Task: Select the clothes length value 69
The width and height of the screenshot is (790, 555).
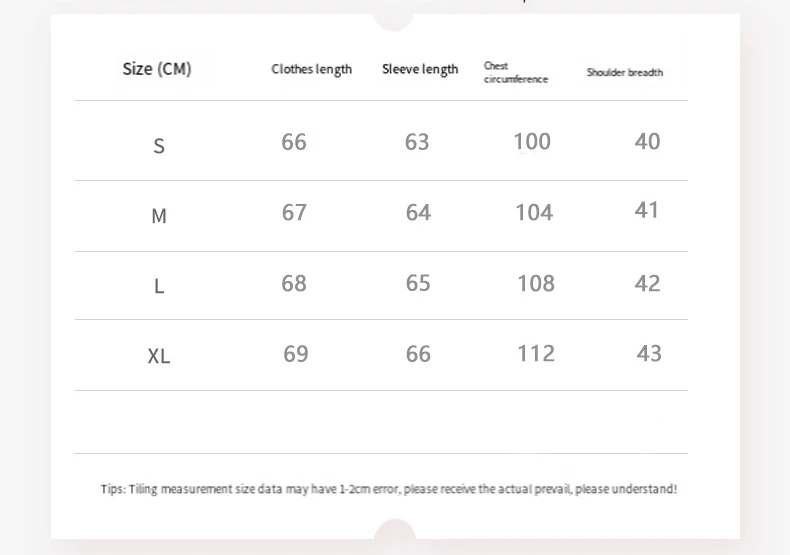Action: tap(296, 353)
